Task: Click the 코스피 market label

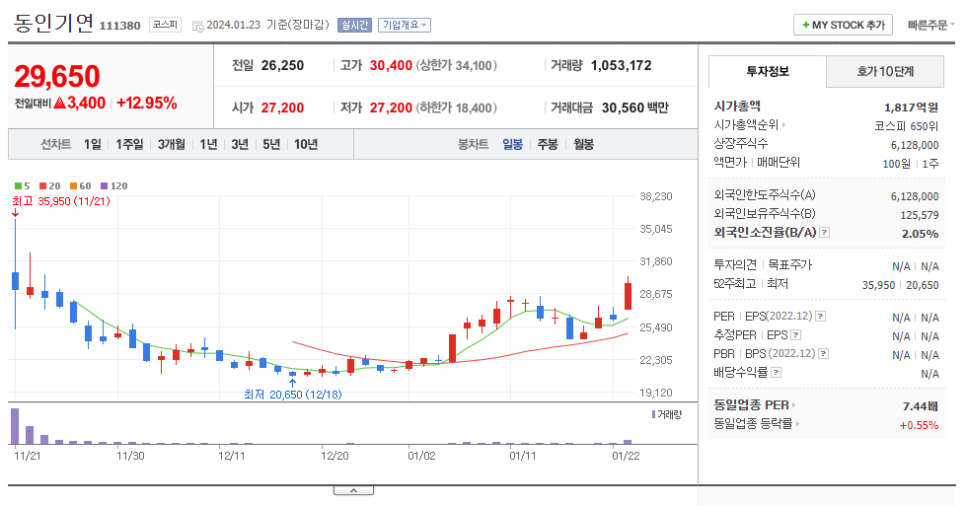Action: point(165,25)
